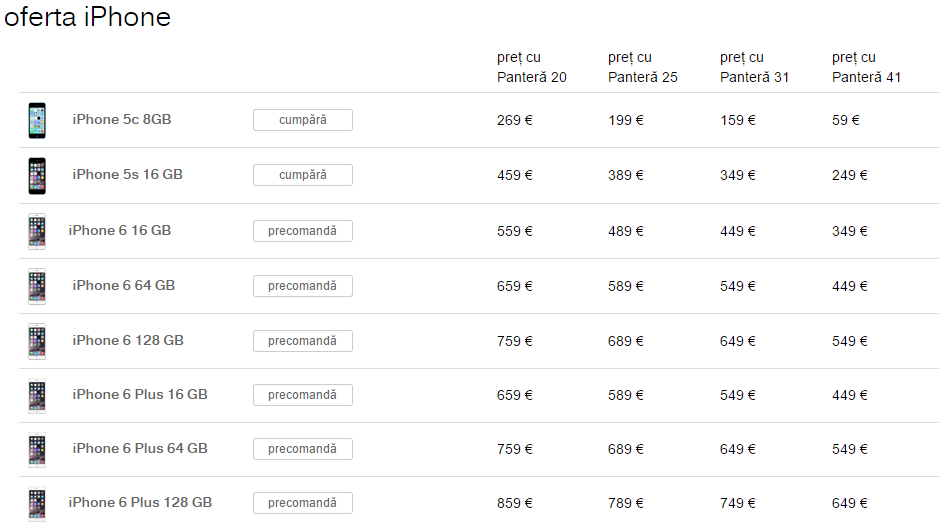Click the iPhone 5c 8GB phone thumbnail
Viewport: 942px width, 529px height.
coord(37,120)
